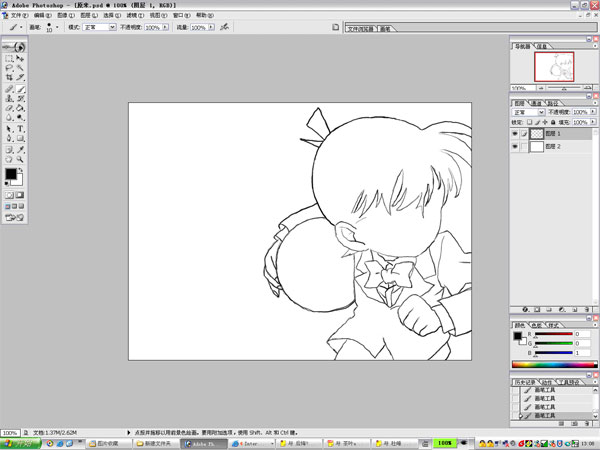
Task: Add layer style button in Layers palette
Action: click(x=525, y=309)
